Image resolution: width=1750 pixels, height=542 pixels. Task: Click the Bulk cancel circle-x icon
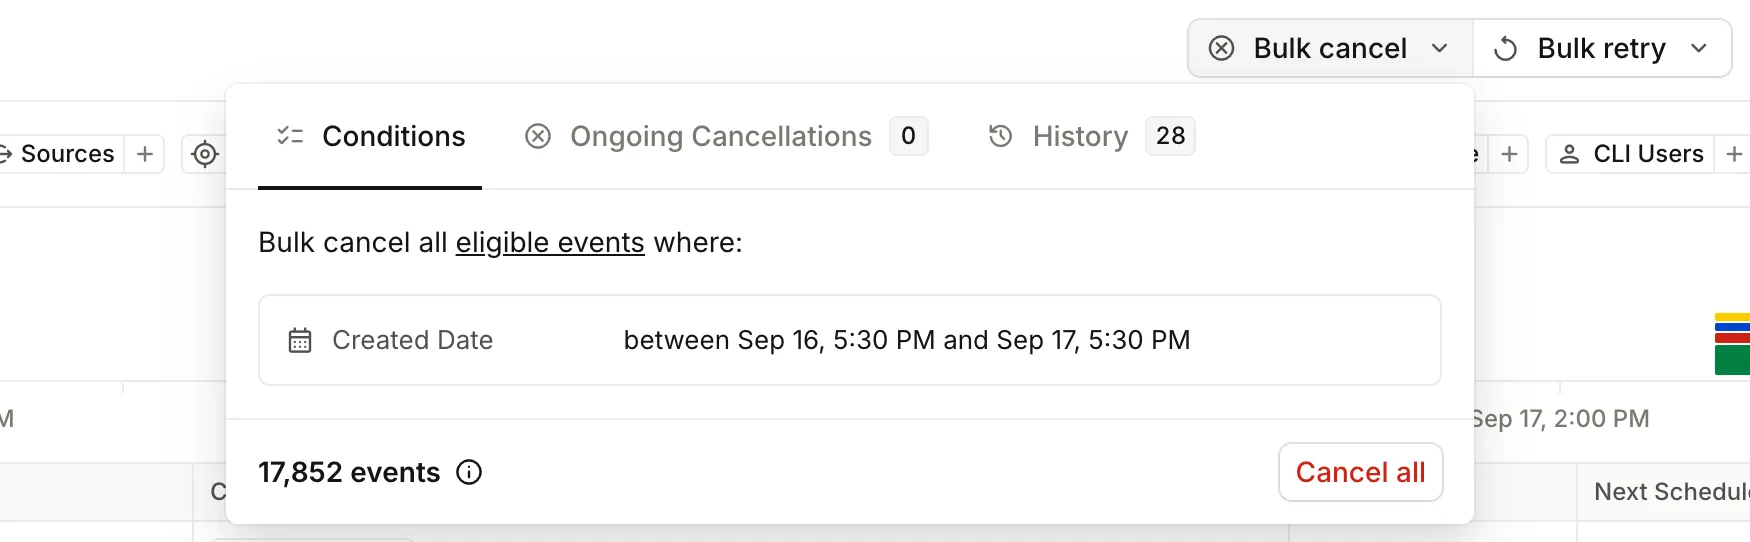[x=1221, y=48]
